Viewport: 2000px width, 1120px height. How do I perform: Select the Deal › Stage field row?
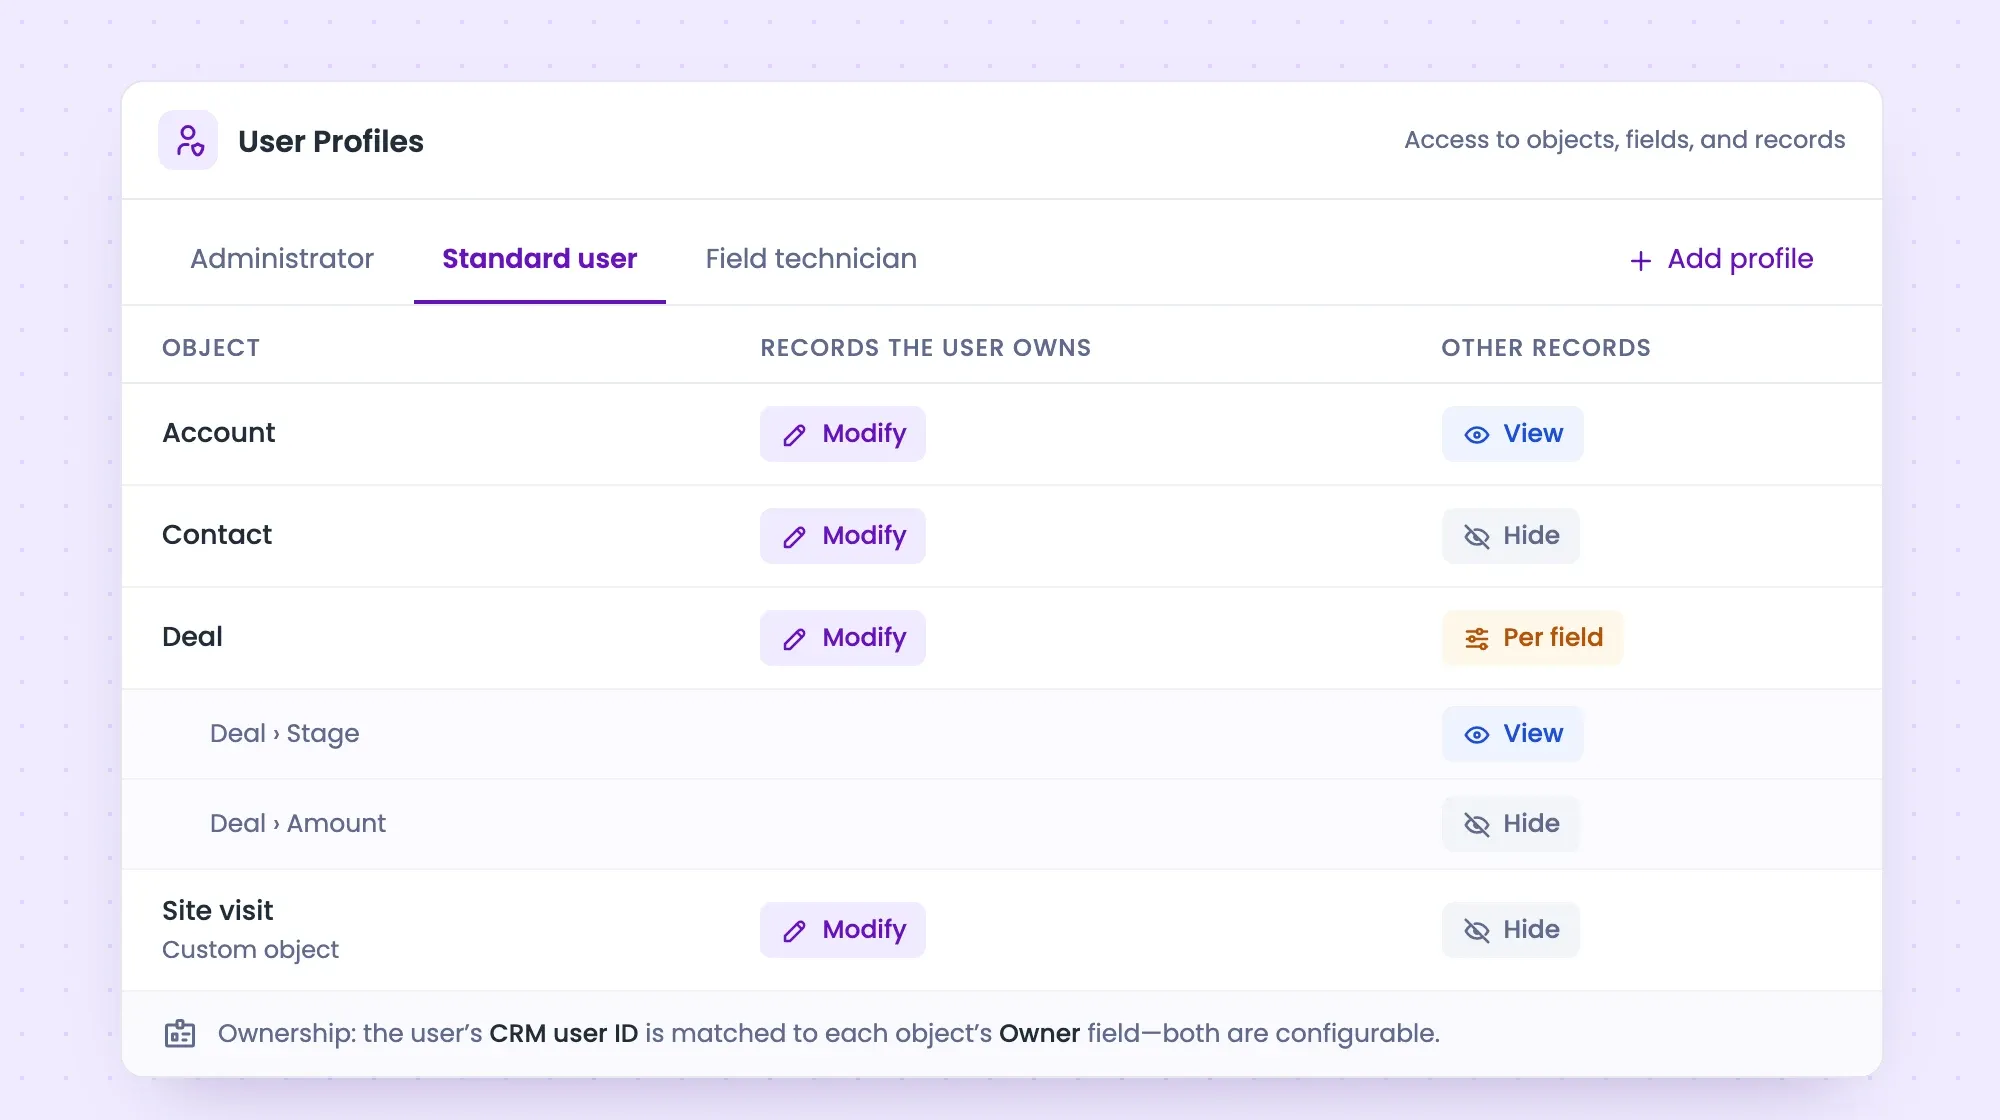coord(1002,734)
